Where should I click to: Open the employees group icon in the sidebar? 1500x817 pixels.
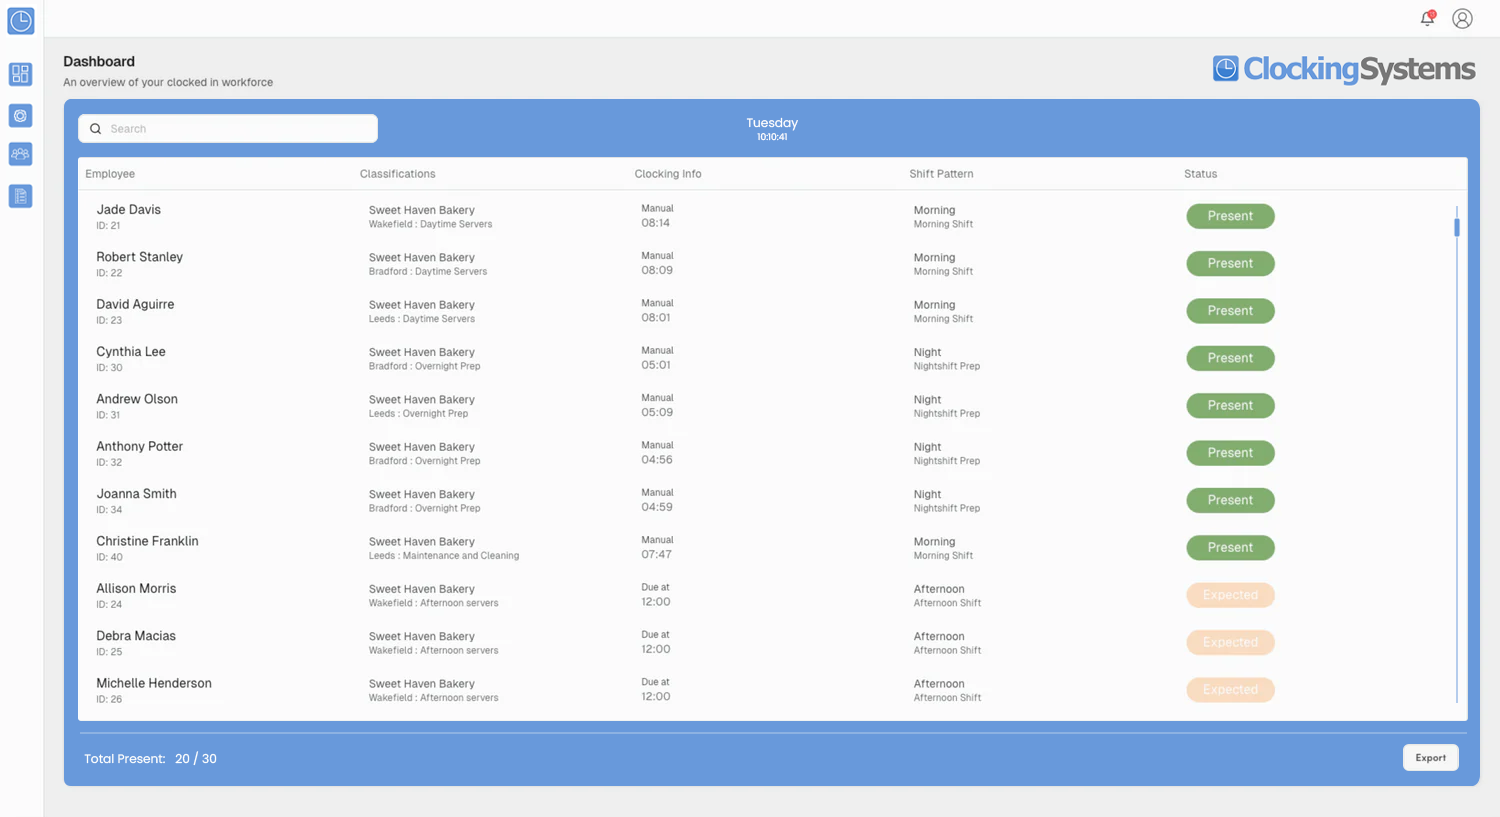[20, 153]
